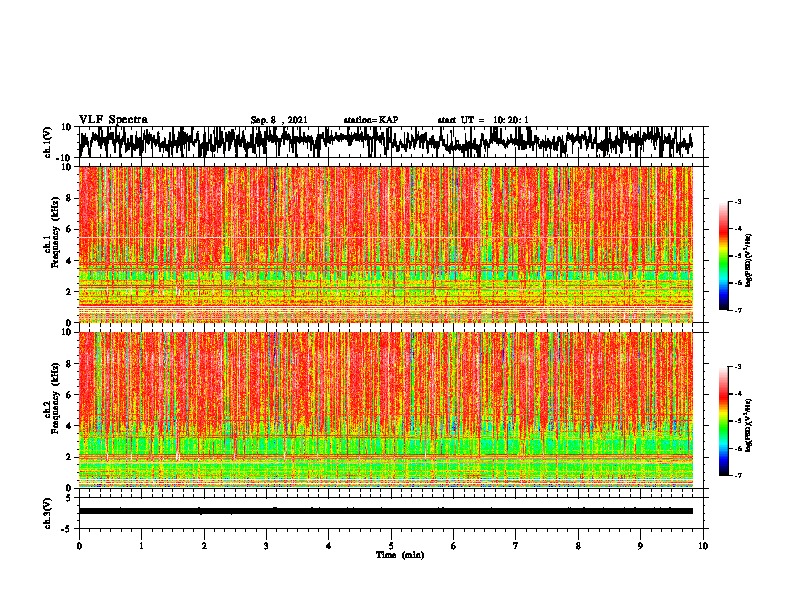Click the ch.2 color bar log(PSD) unit label
The height and width of the screenshot is (612, 792).
click(x=749, y=425)
